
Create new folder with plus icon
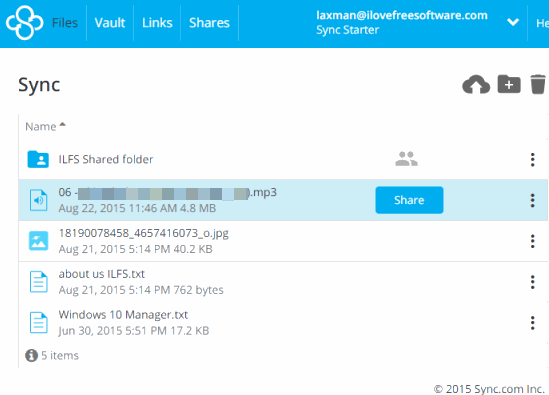(x=509, y=84)
